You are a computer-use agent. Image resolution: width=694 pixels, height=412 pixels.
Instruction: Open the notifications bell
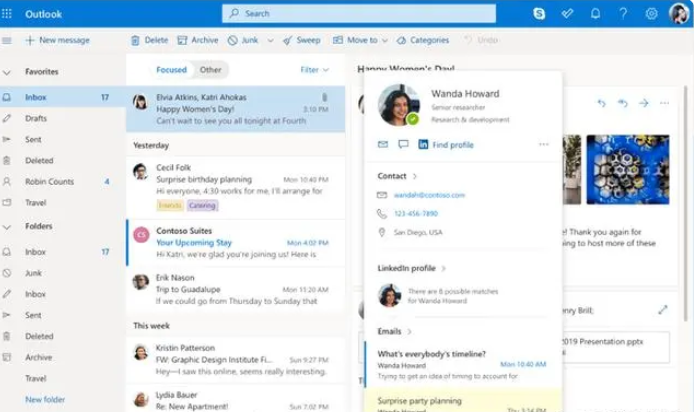pyautogui.click(x=595, y=14)
